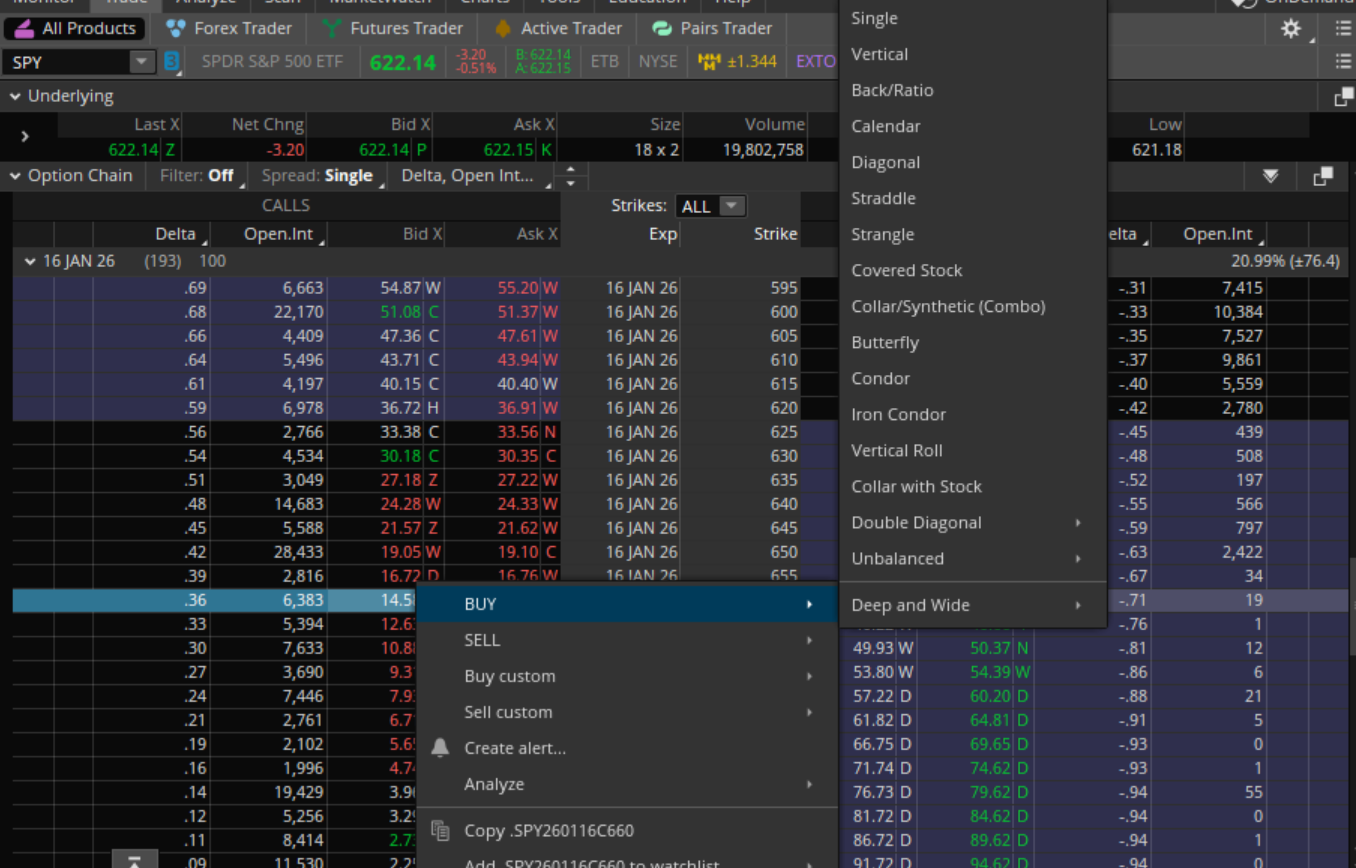Switch to the Futures Trader tab
Screen dimensions: 1356x868
click(x=393, y=28)
